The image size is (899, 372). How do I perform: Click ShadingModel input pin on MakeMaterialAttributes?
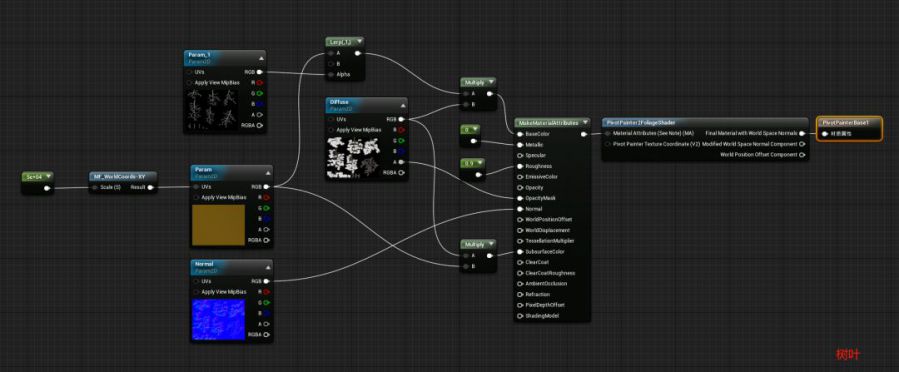tap(520, 315)
